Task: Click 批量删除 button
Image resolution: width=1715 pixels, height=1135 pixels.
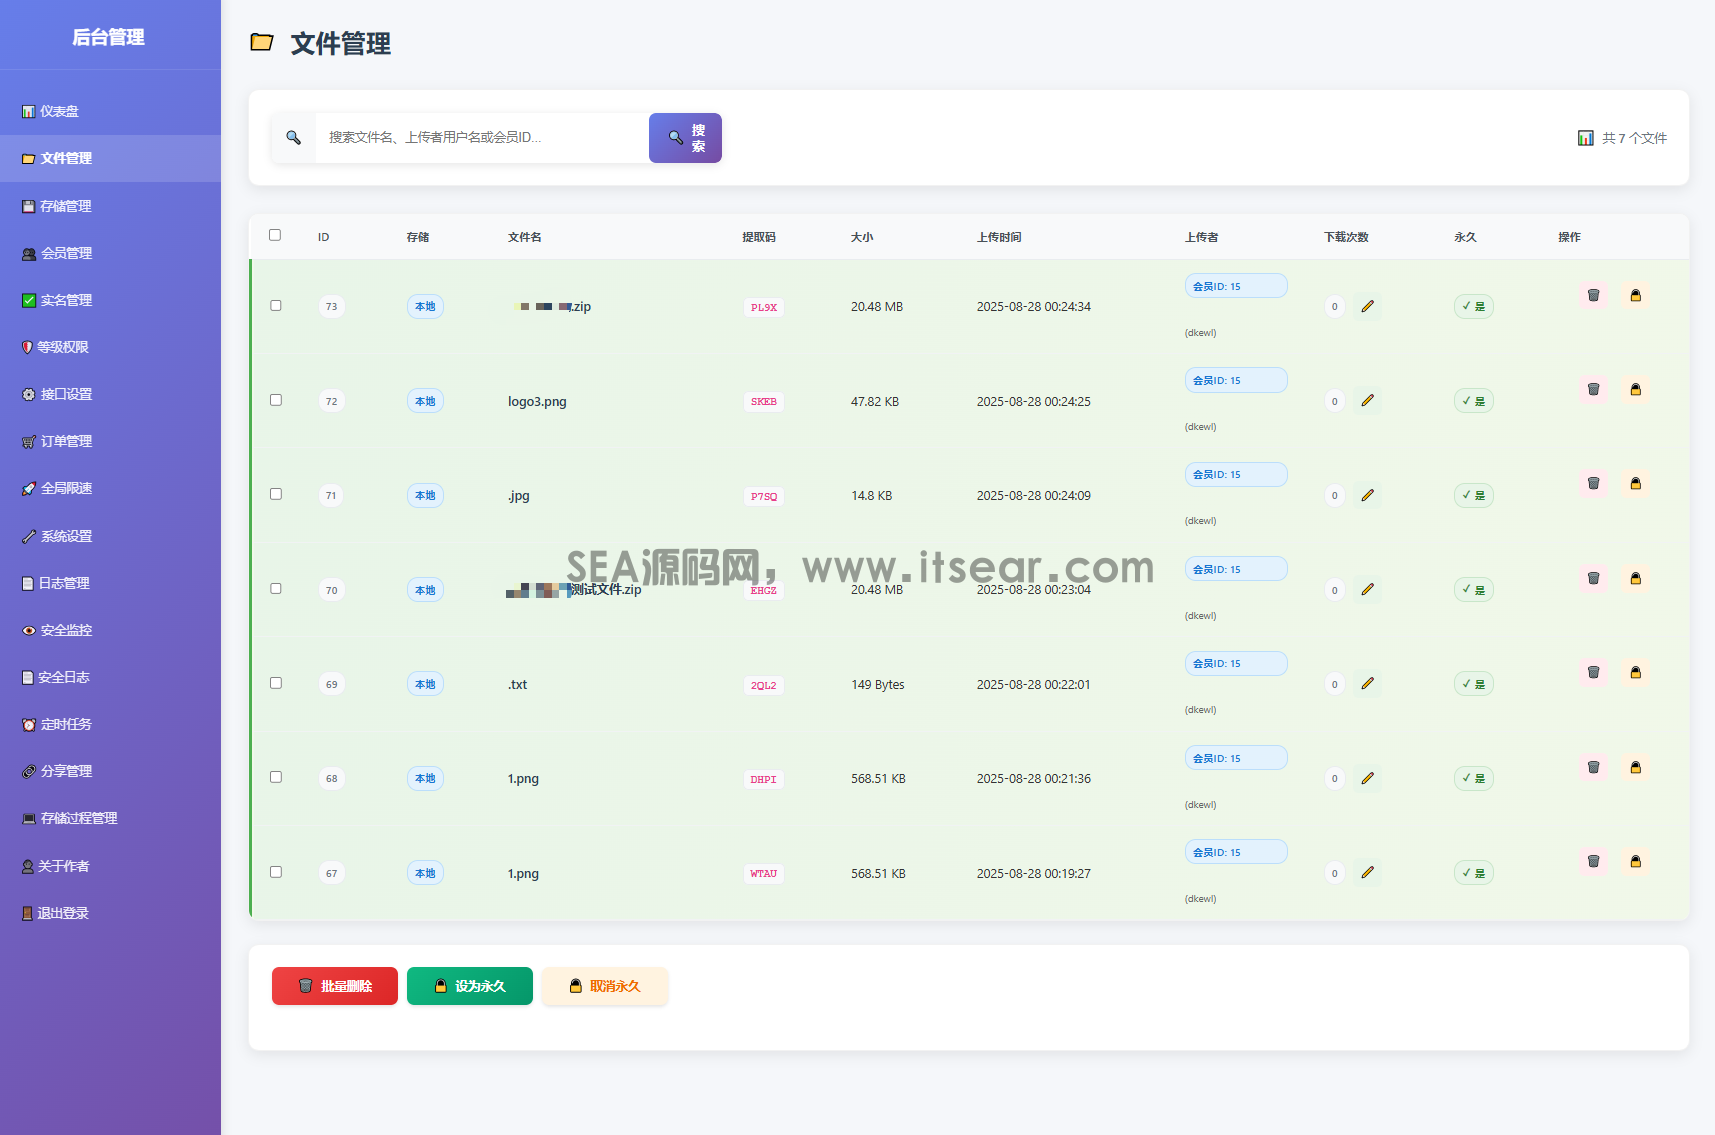Action: pos(335,986)
